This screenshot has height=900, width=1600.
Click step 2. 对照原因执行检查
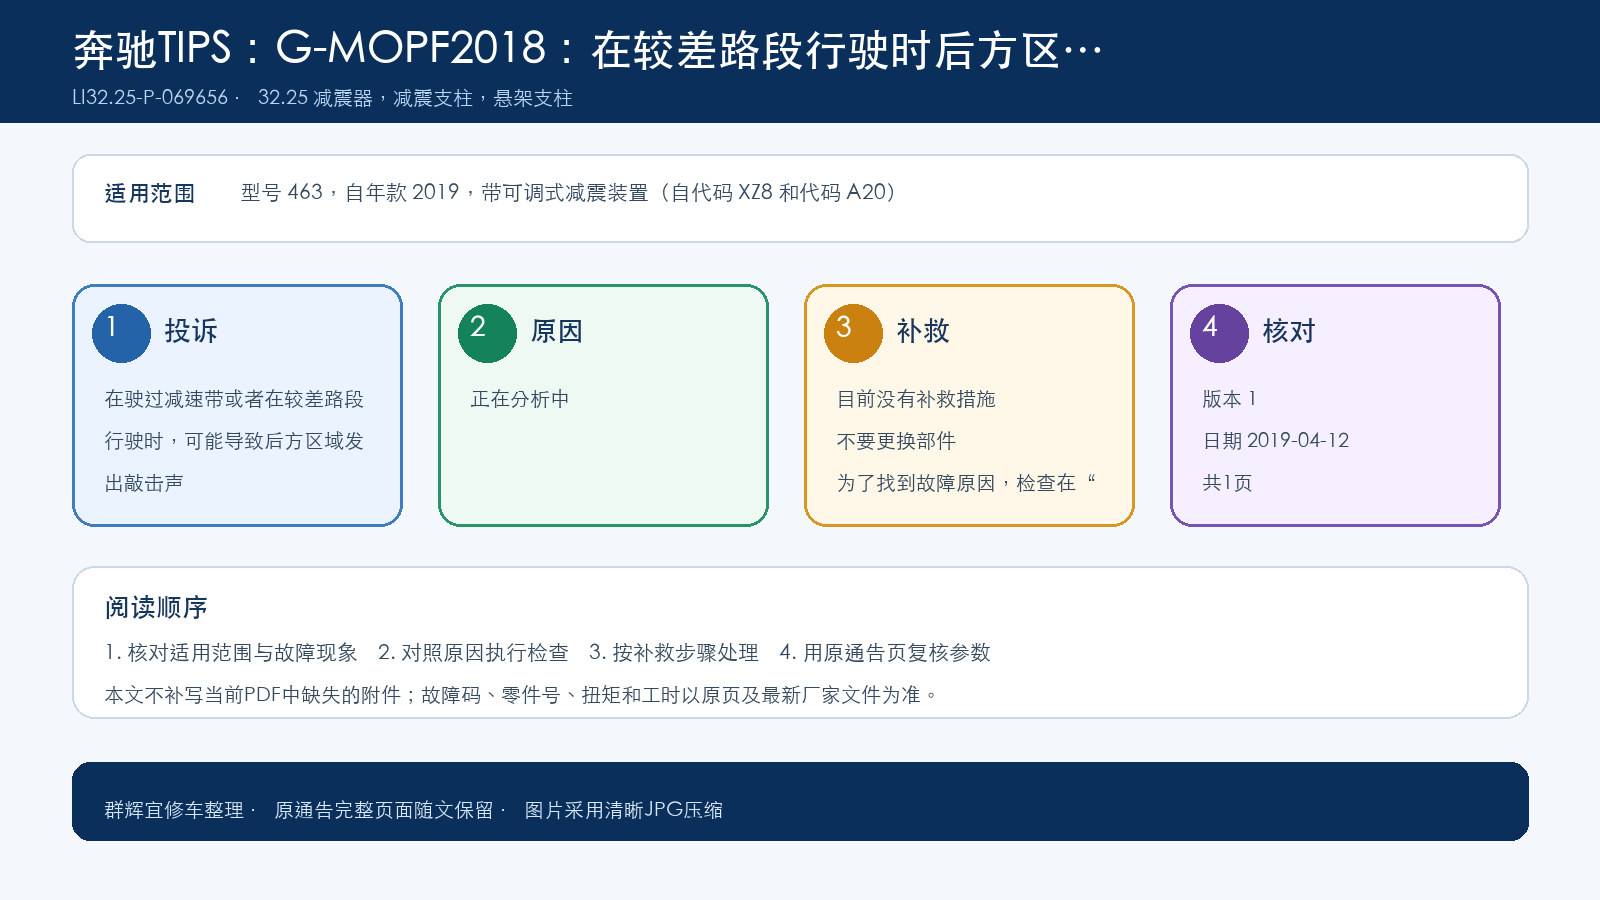point(473,653)
